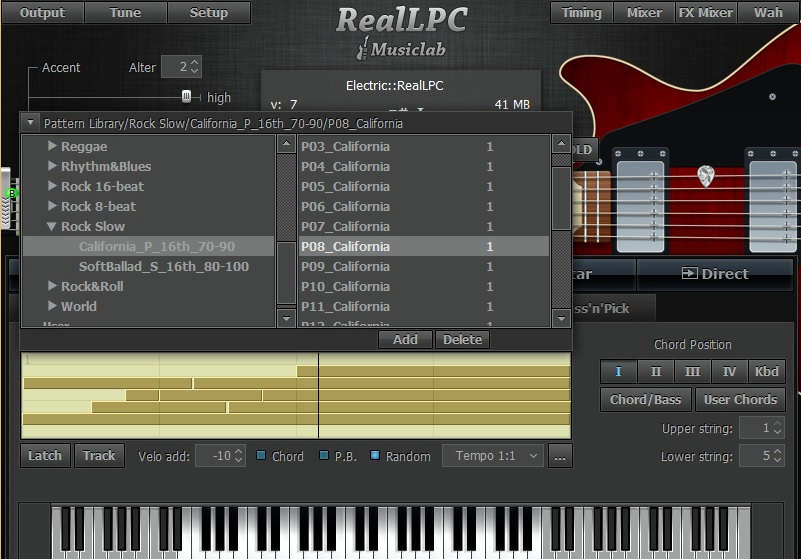
Task: Enable the Chord checkbox
Action: click(x=262, y=456)
